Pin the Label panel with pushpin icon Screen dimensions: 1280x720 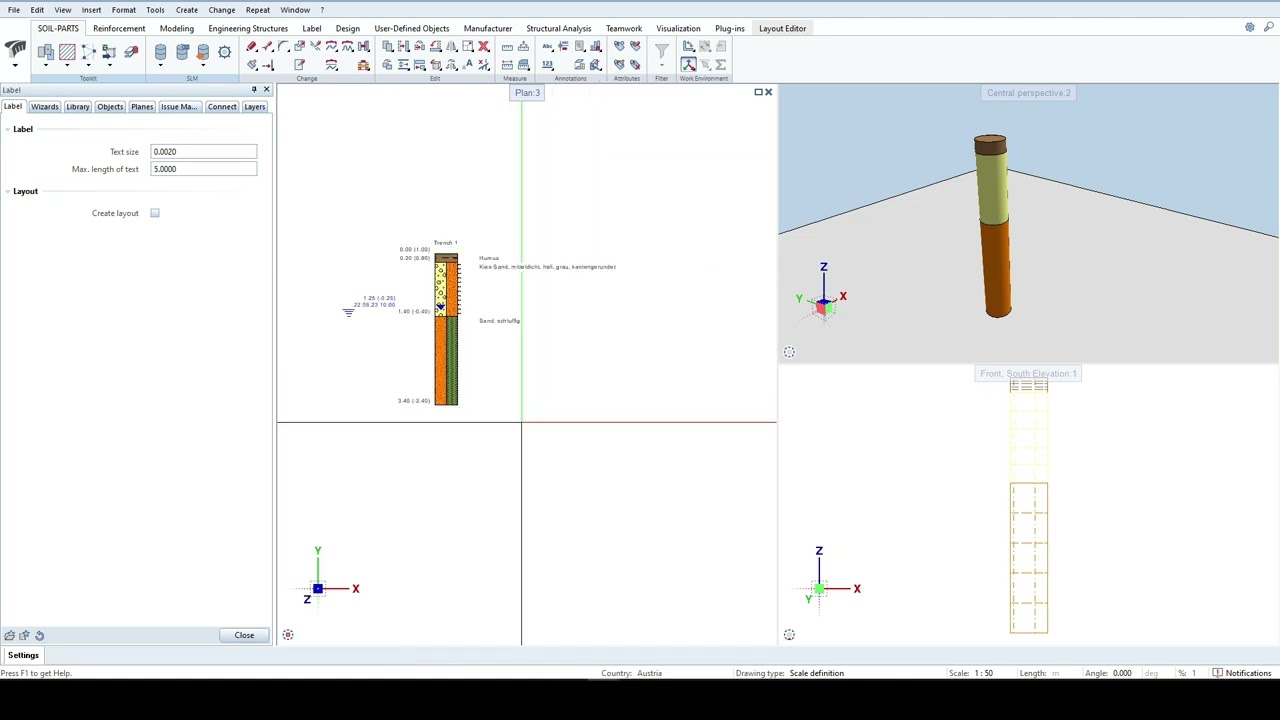coord(254,90)
